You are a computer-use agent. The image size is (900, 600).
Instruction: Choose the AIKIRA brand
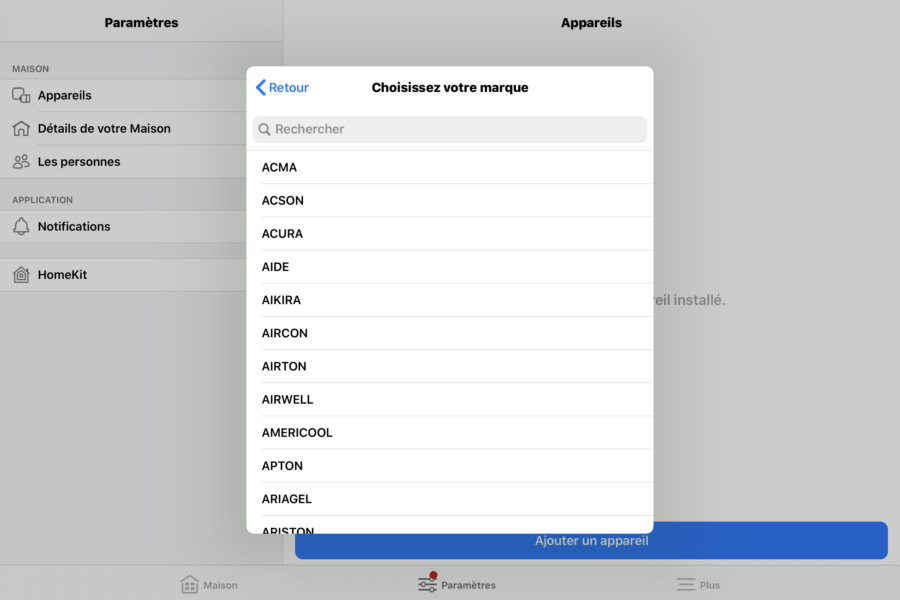[450, 300]
